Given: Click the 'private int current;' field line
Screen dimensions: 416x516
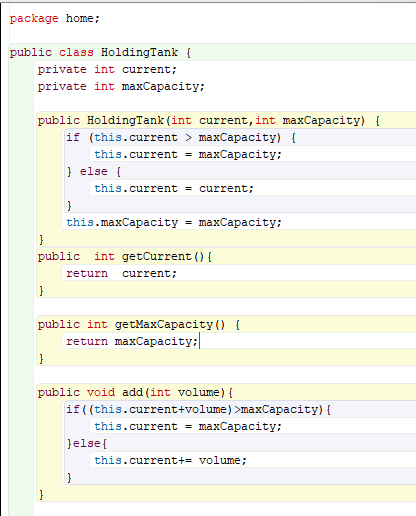Looking at the screenshot, I should coord(107,70).
